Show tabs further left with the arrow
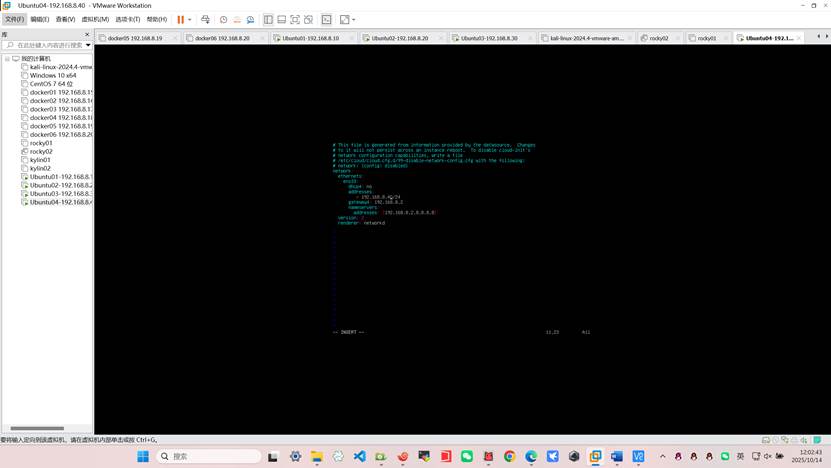 click(818, 37)
